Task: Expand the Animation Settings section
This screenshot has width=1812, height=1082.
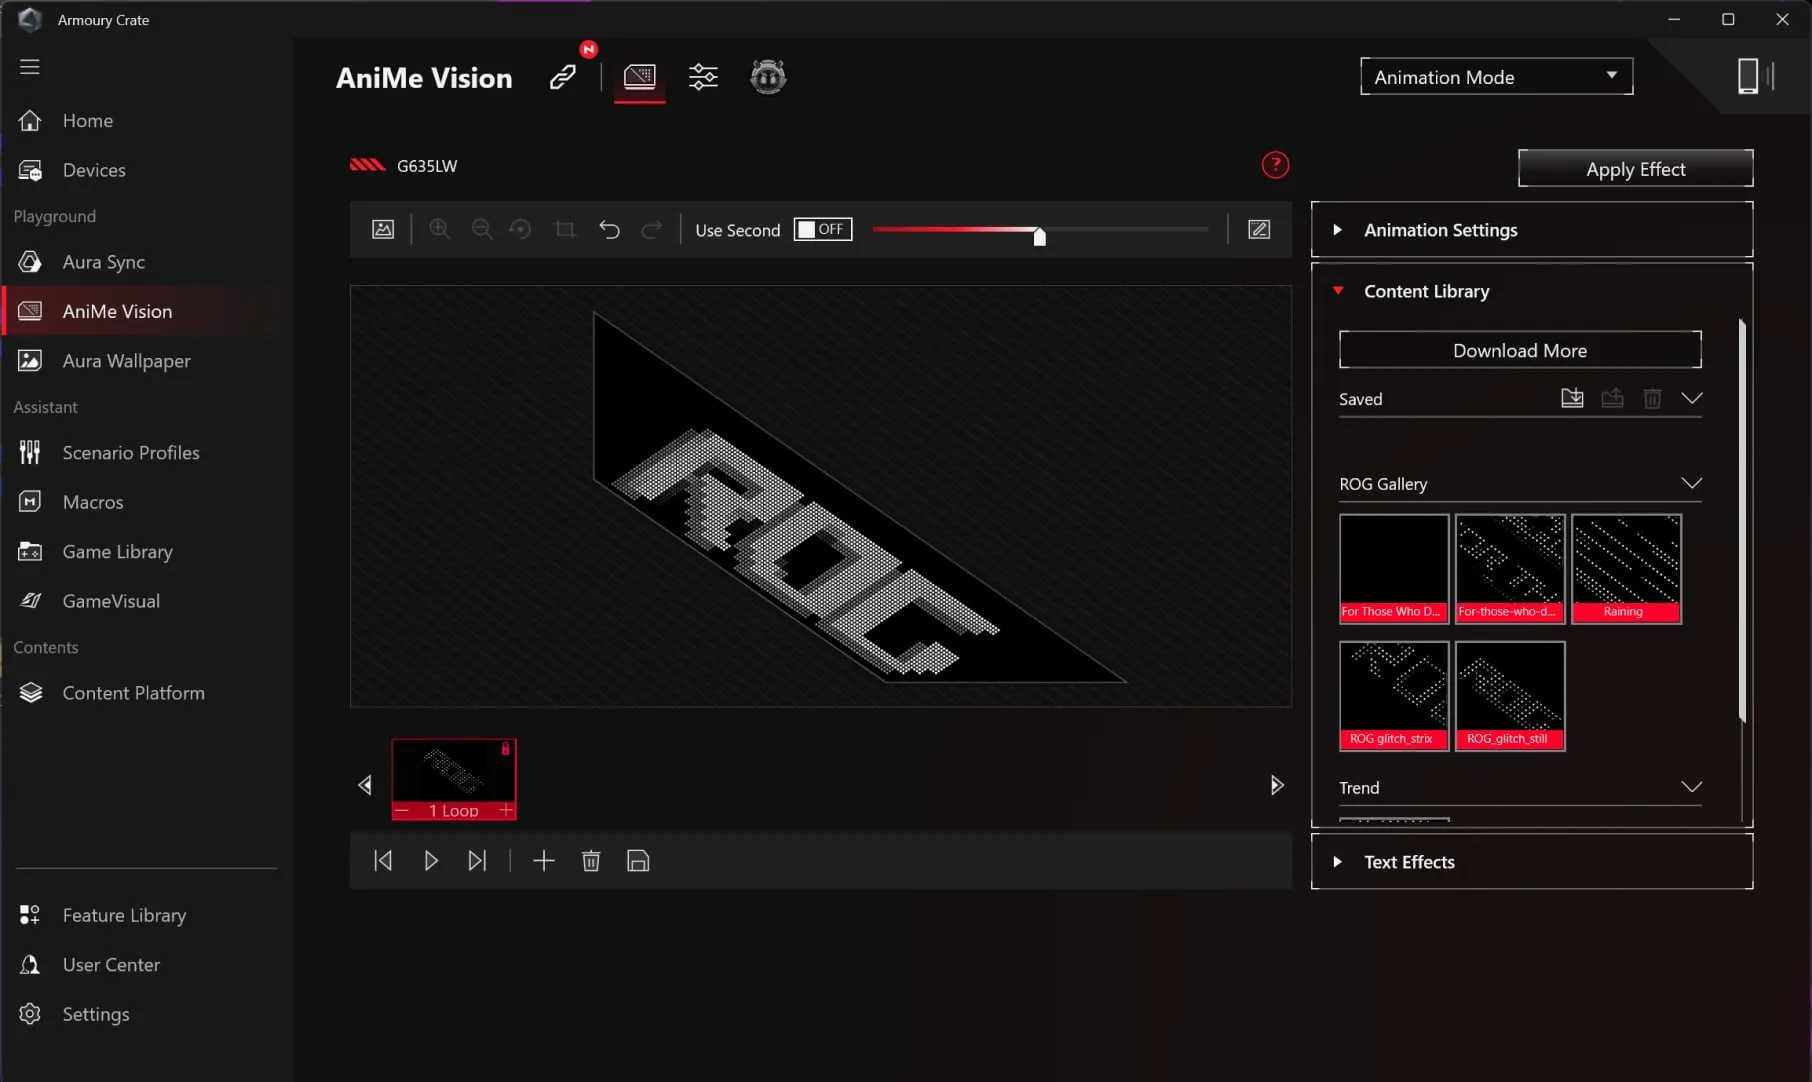Action: tap(1532, 230)
